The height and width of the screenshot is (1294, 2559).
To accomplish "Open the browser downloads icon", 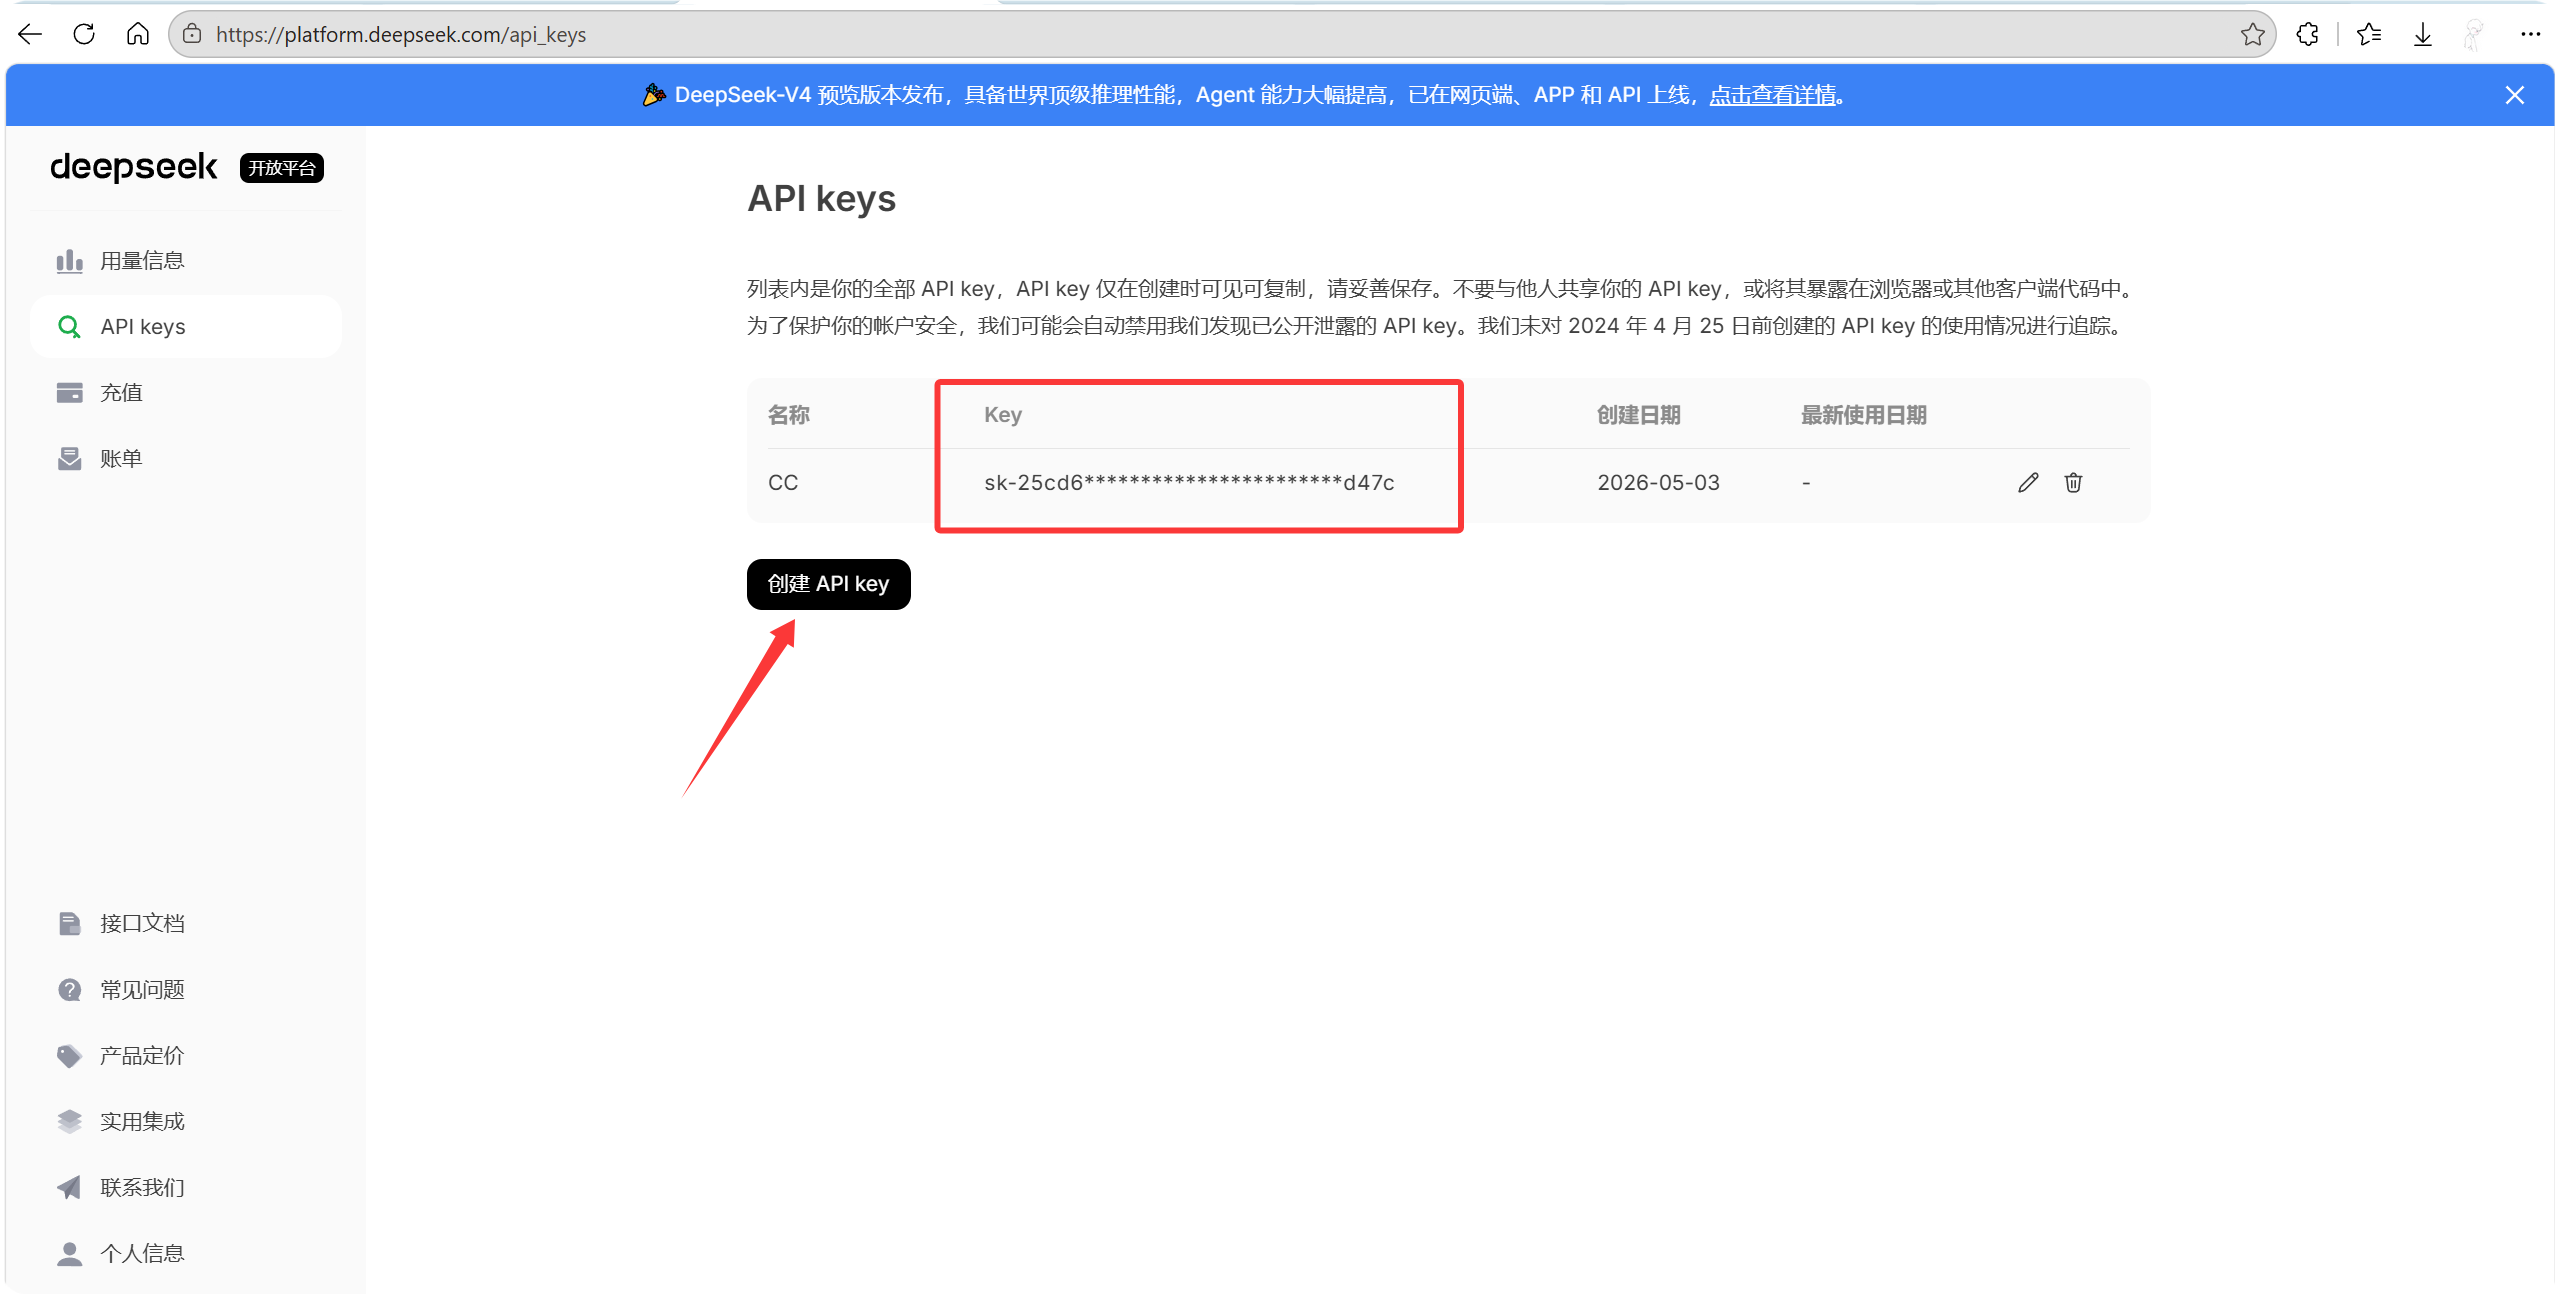I will pyautogui.click(x=2422, y=34).
